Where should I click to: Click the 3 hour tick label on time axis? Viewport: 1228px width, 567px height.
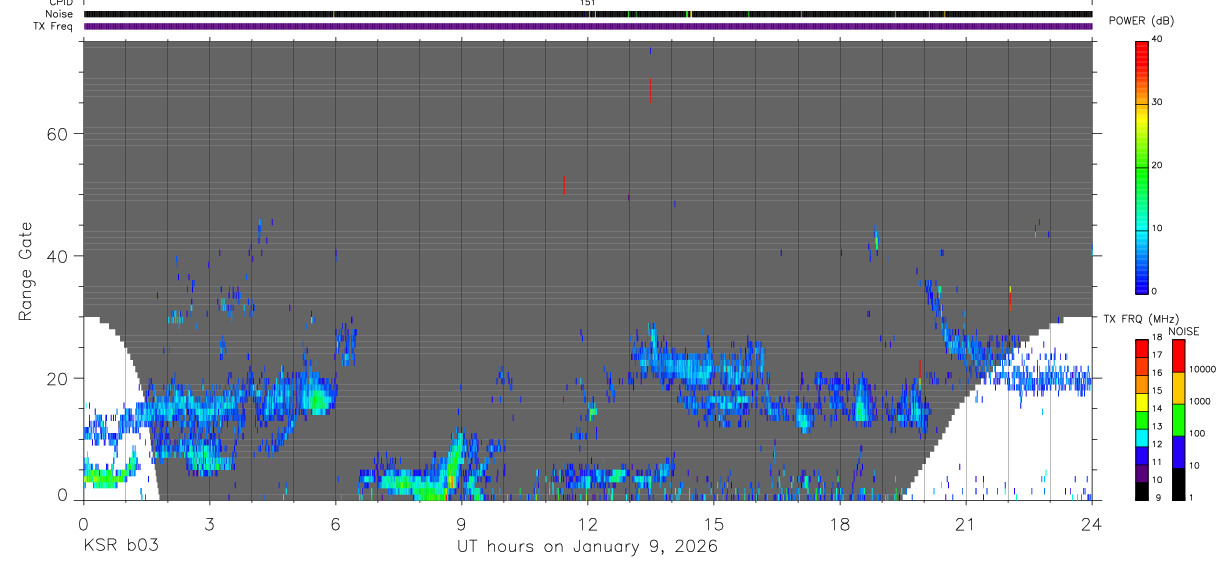point(209,524)
